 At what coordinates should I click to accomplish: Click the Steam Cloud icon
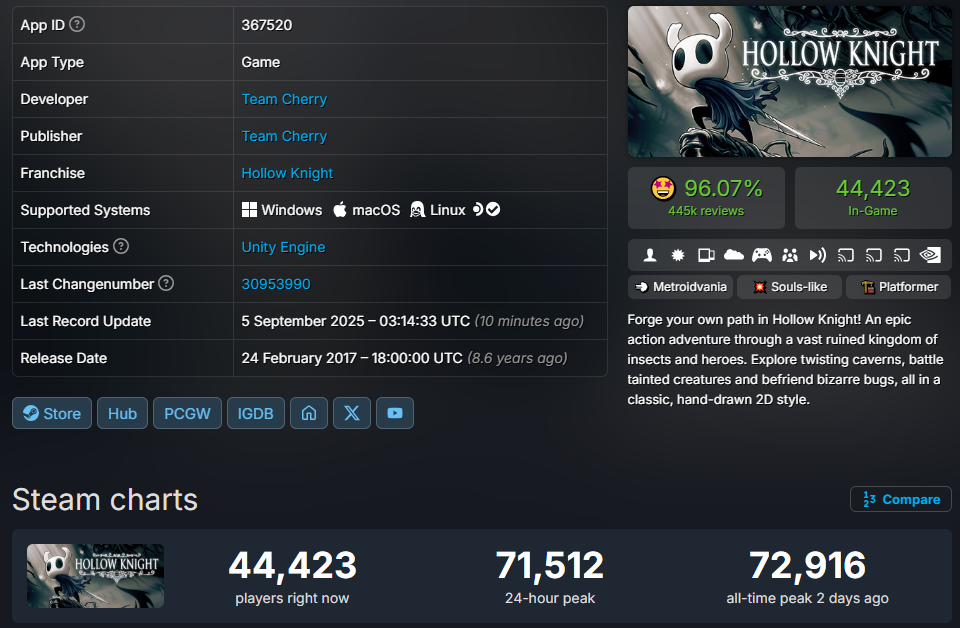point(733,255)
